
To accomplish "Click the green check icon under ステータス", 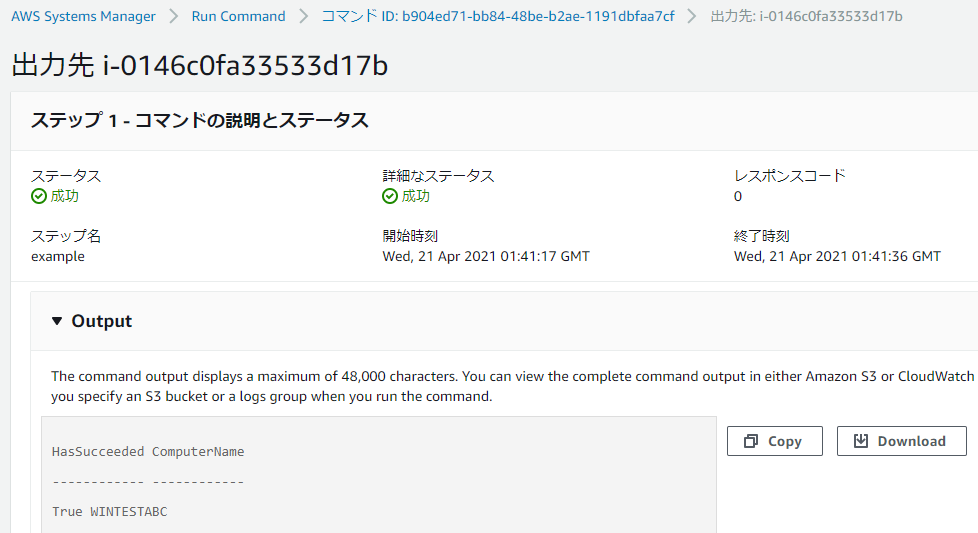I will 39,196.
